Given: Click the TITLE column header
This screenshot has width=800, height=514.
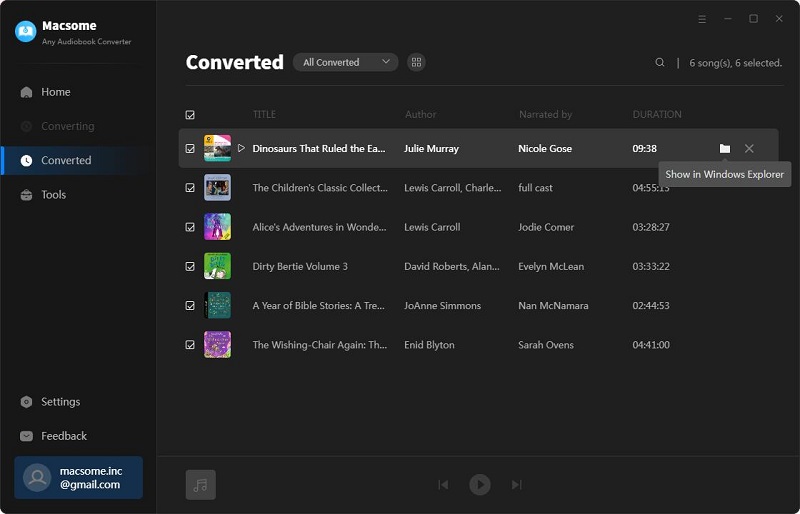Looking at the screenshot, I should click(x=264, y=114).
